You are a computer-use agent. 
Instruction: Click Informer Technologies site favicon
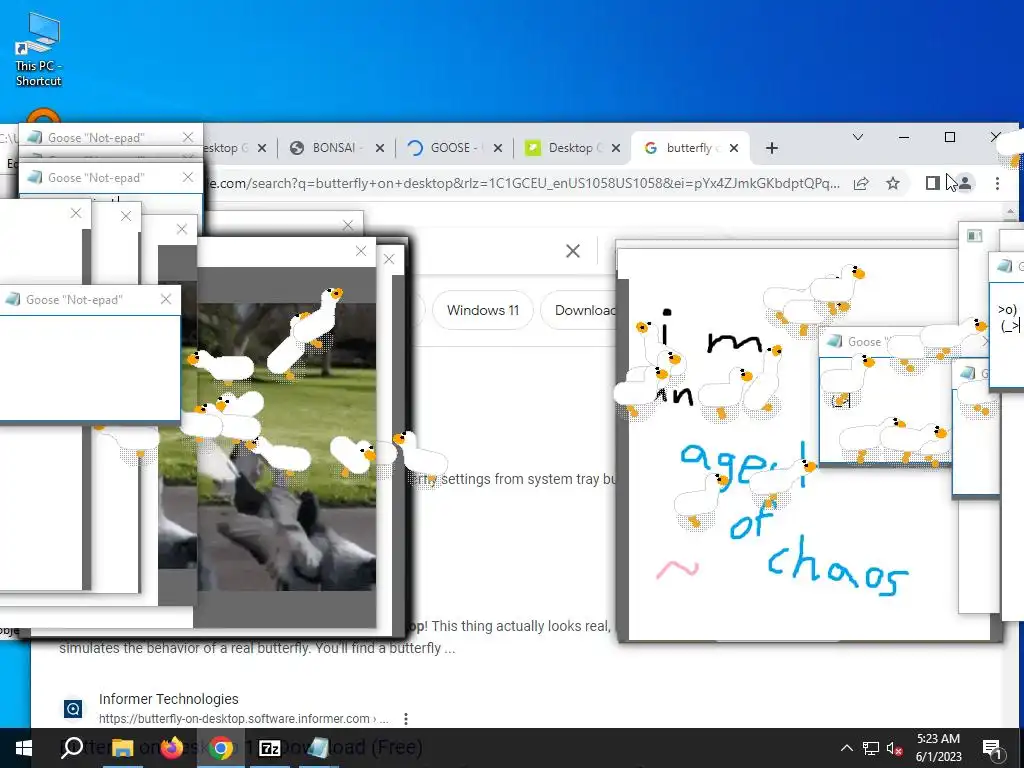pyautogui.click(x=73, y=708)
